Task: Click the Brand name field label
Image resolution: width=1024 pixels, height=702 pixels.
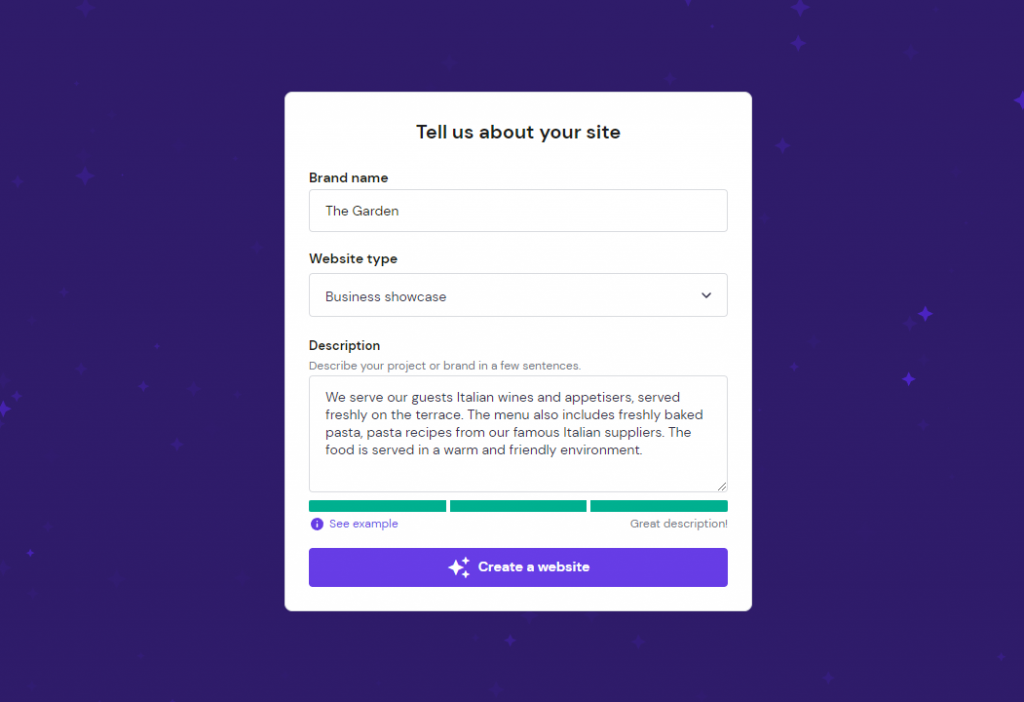Action: pyautogui.click(x=348, y=177)
